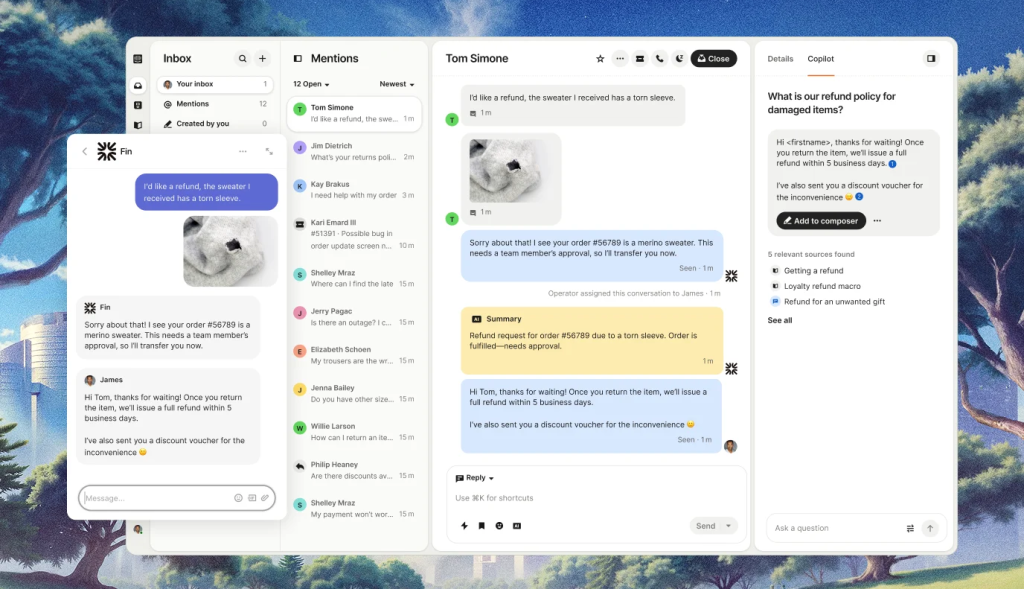Open the ticket icon in the conversation header
The width and height of the screenshot is (1024, 589).
(x=640, y=58)
